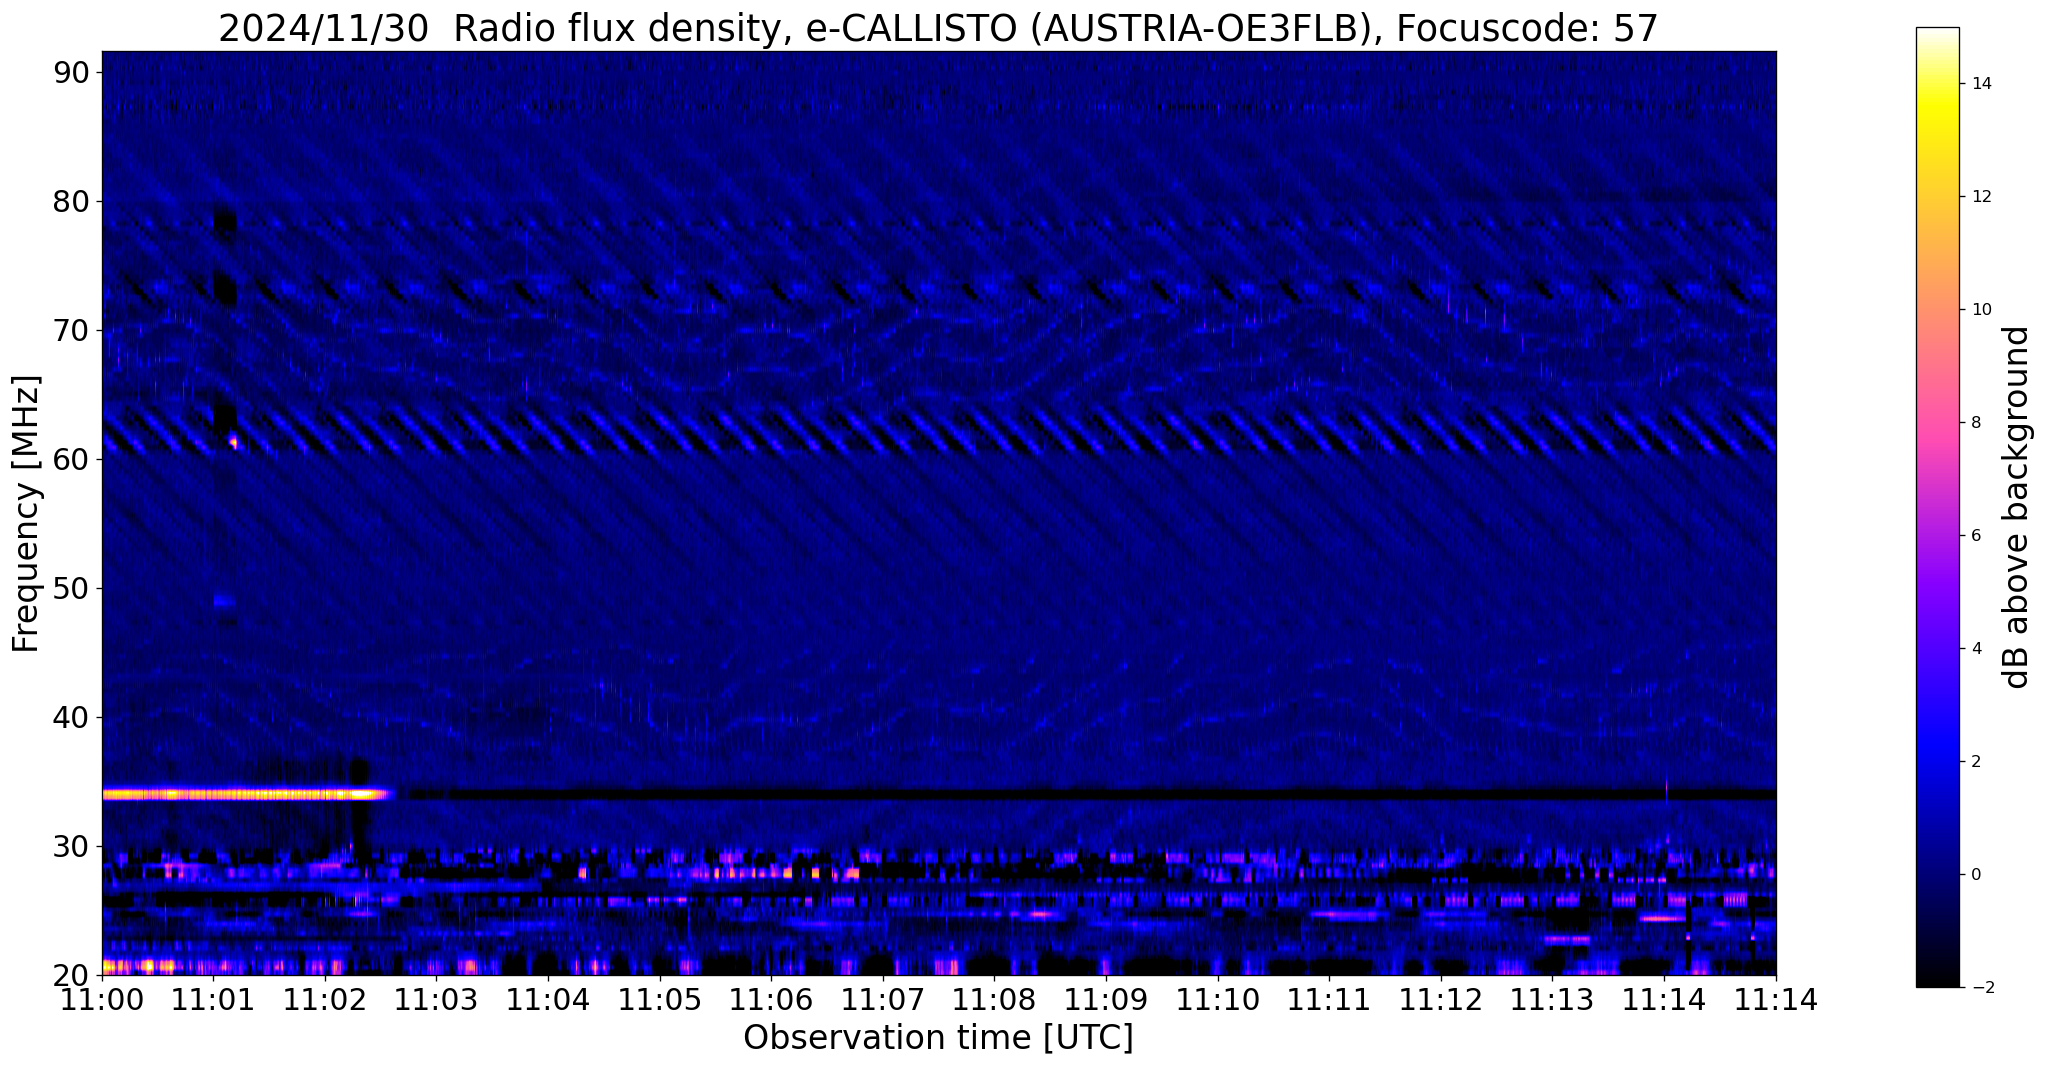Click the plot title mentioning e-CALLISTO AUSTRIA-OE3FLB
Image resolution: width=2047 pixels, height=1067 pixels.
coord(938,28)
